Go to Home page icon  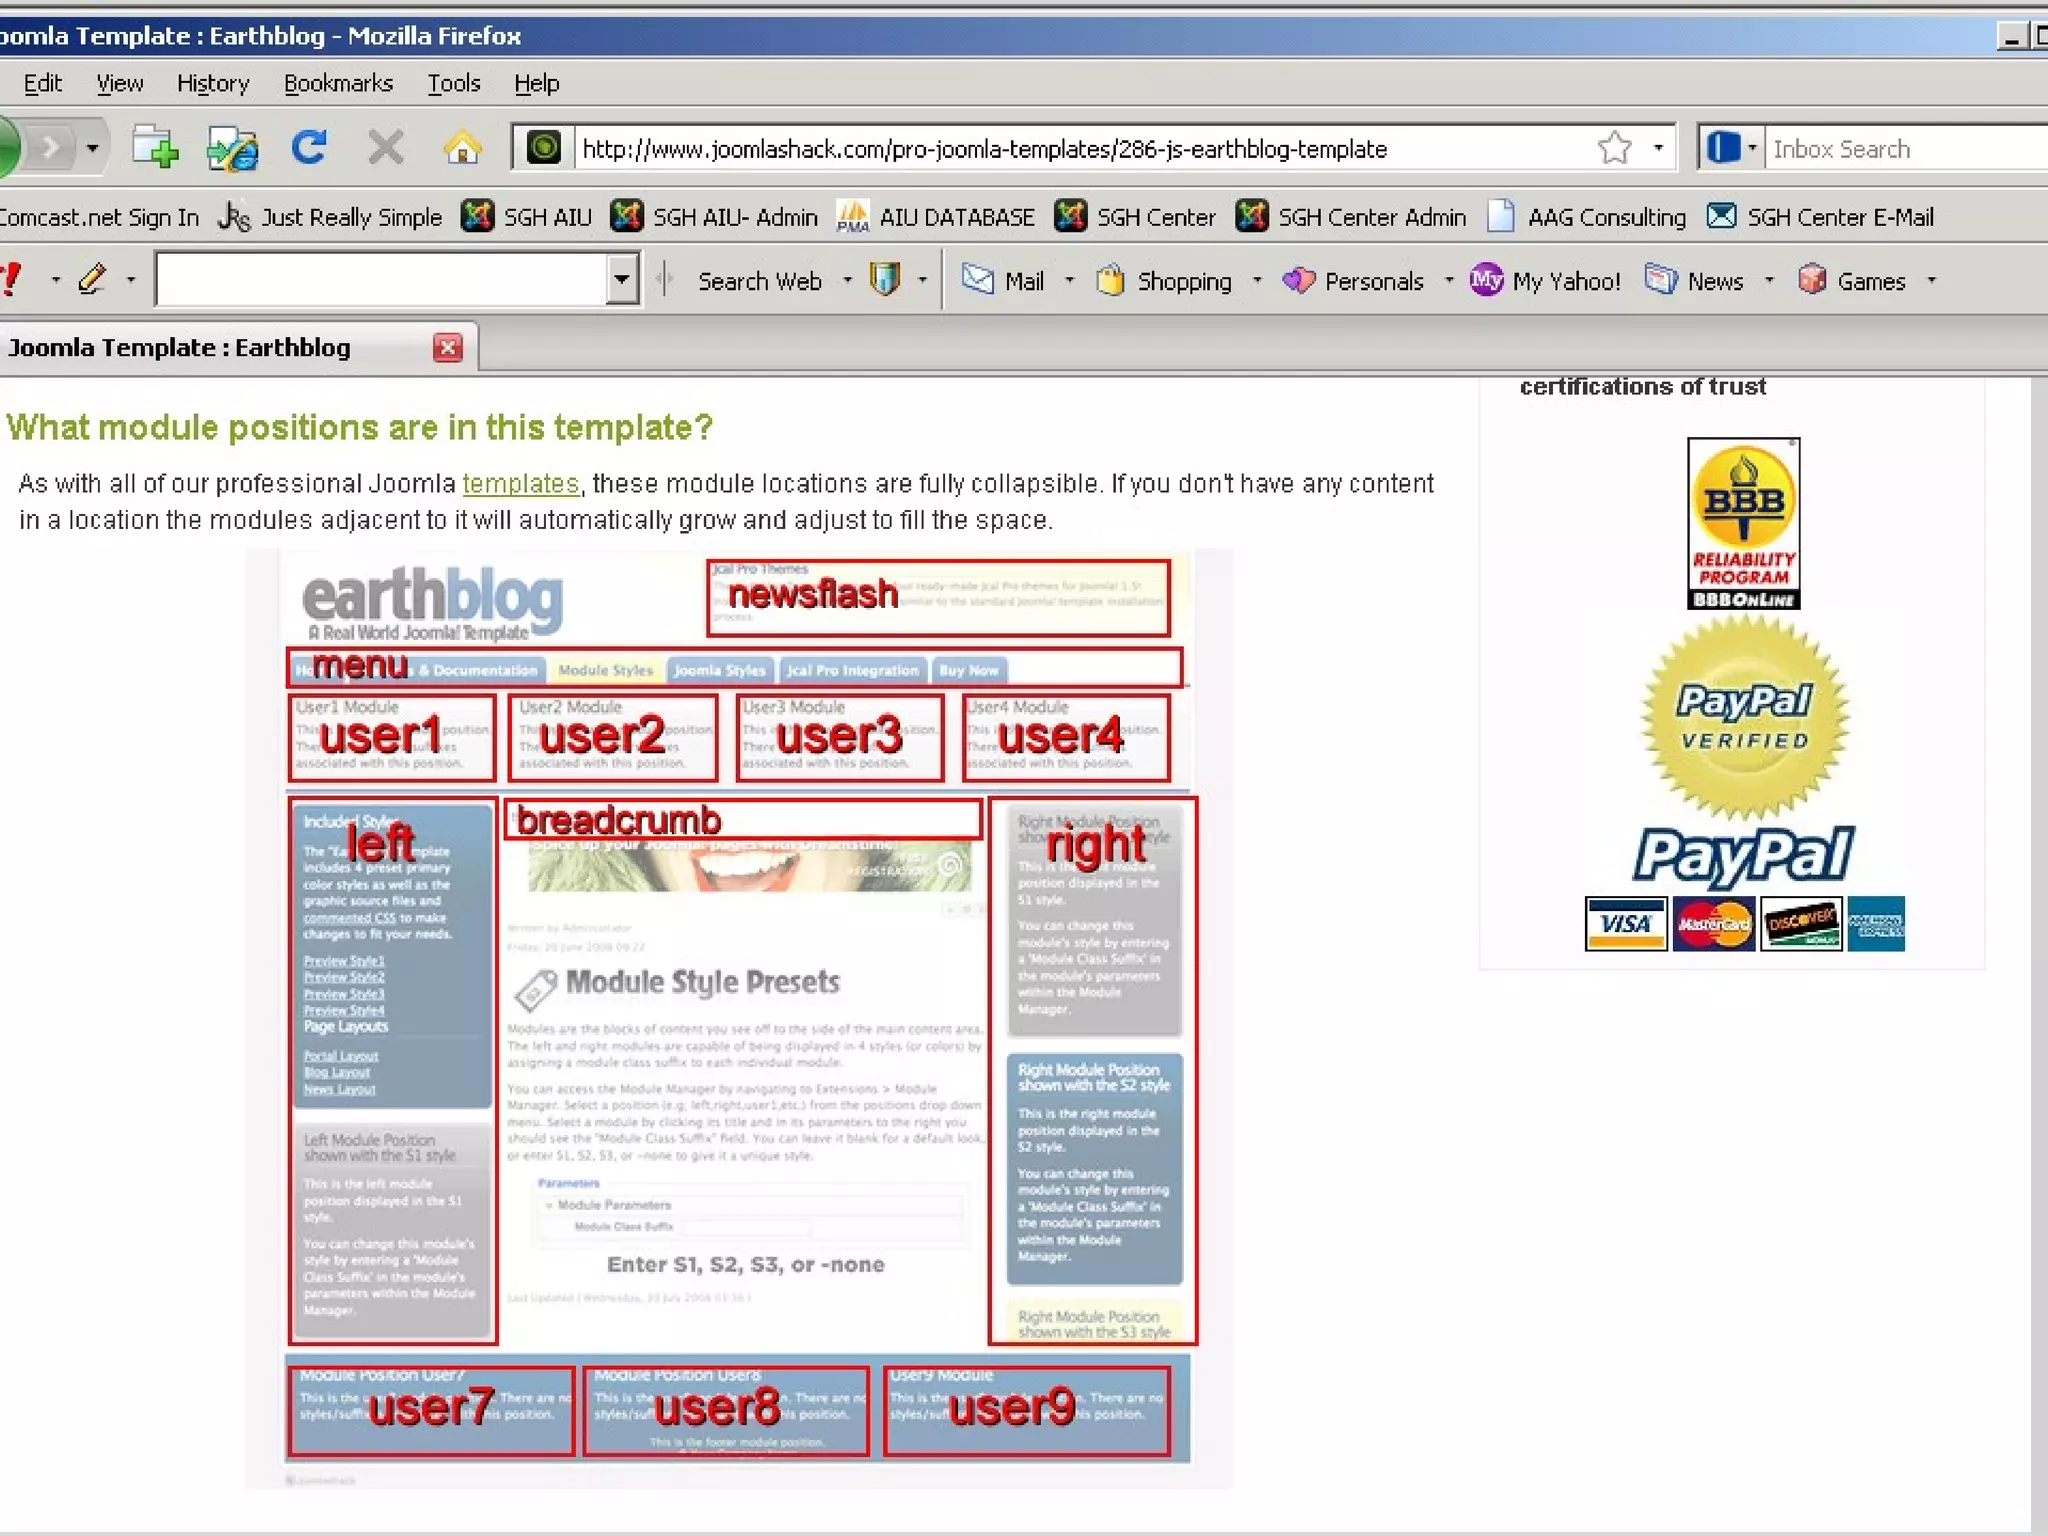point(462,148)
